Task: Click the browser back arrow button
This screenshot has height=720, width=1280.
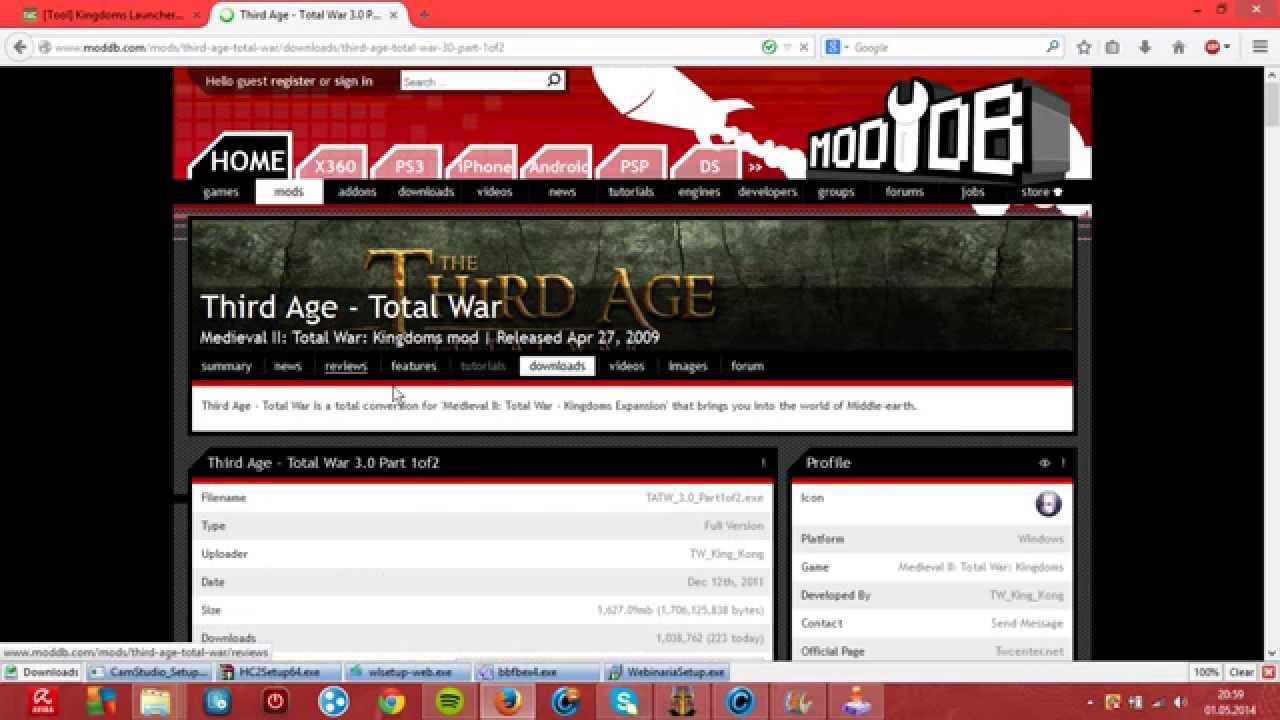Action: (19, 47)
